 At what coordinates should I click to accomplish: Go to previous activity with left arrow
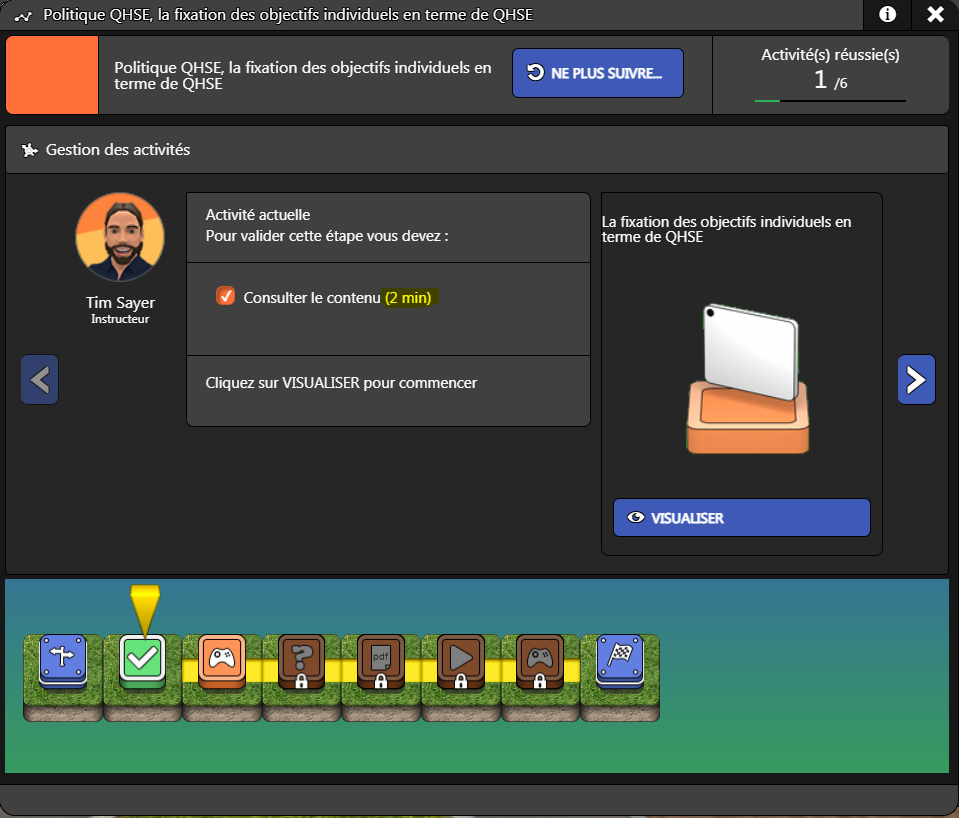pos(40,379)
